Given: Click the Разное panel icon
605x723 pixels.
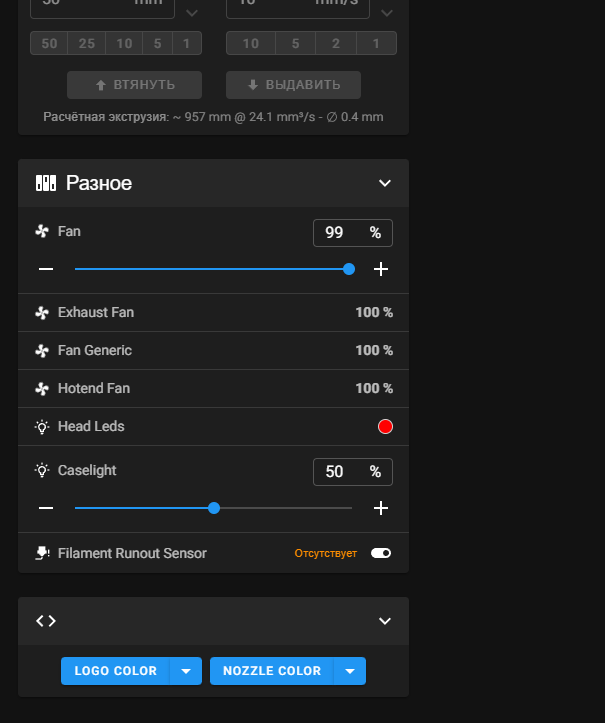Looking at the screenshot, I should pyautogui.click(x=46, y=184).
